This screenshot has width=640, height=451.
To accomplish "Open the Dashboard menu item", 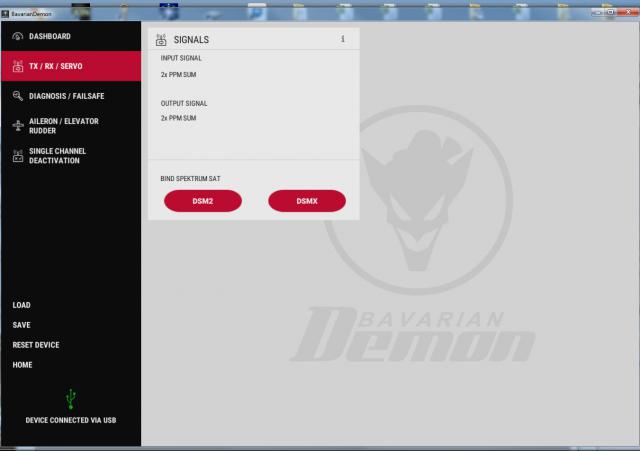I will tap(71, 36).
